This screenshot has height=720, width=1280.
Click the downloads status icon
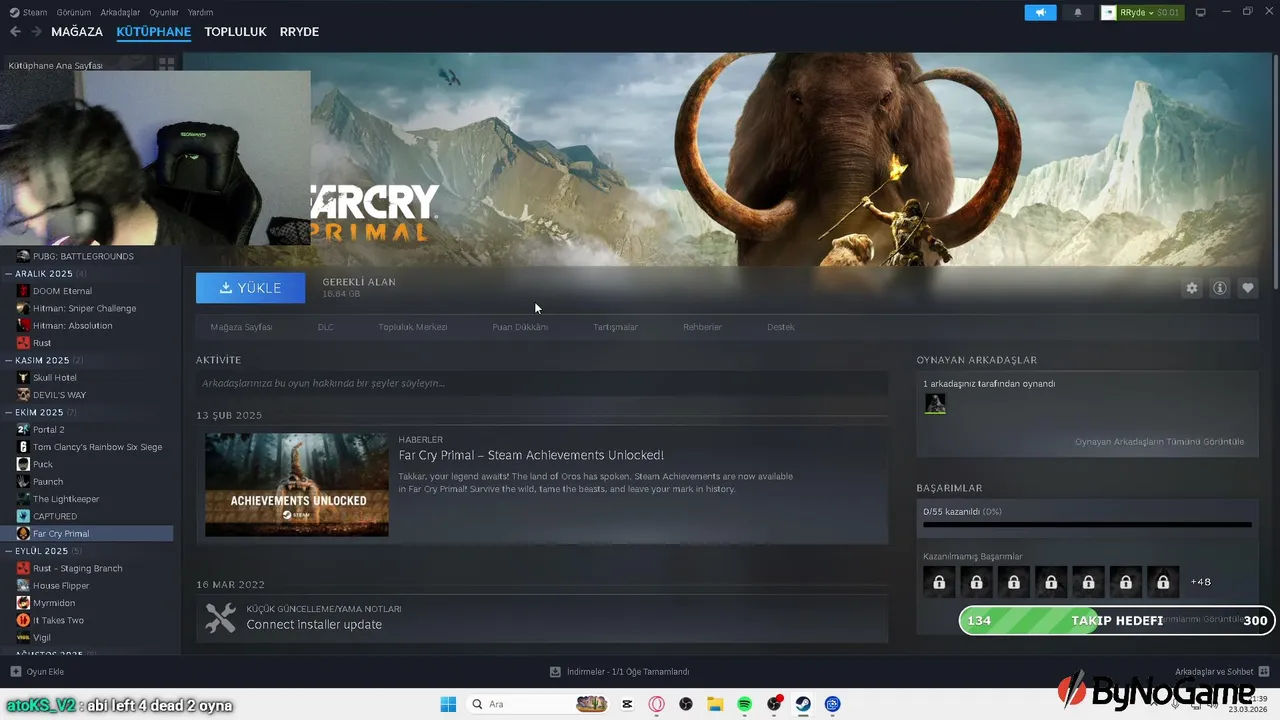(555, 672)
